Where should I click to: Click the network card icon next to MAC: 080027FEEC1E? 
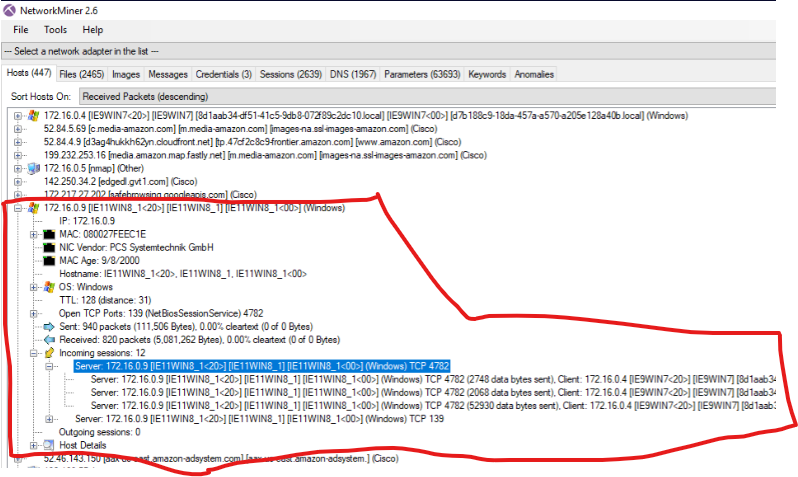[x=50, y=233]
